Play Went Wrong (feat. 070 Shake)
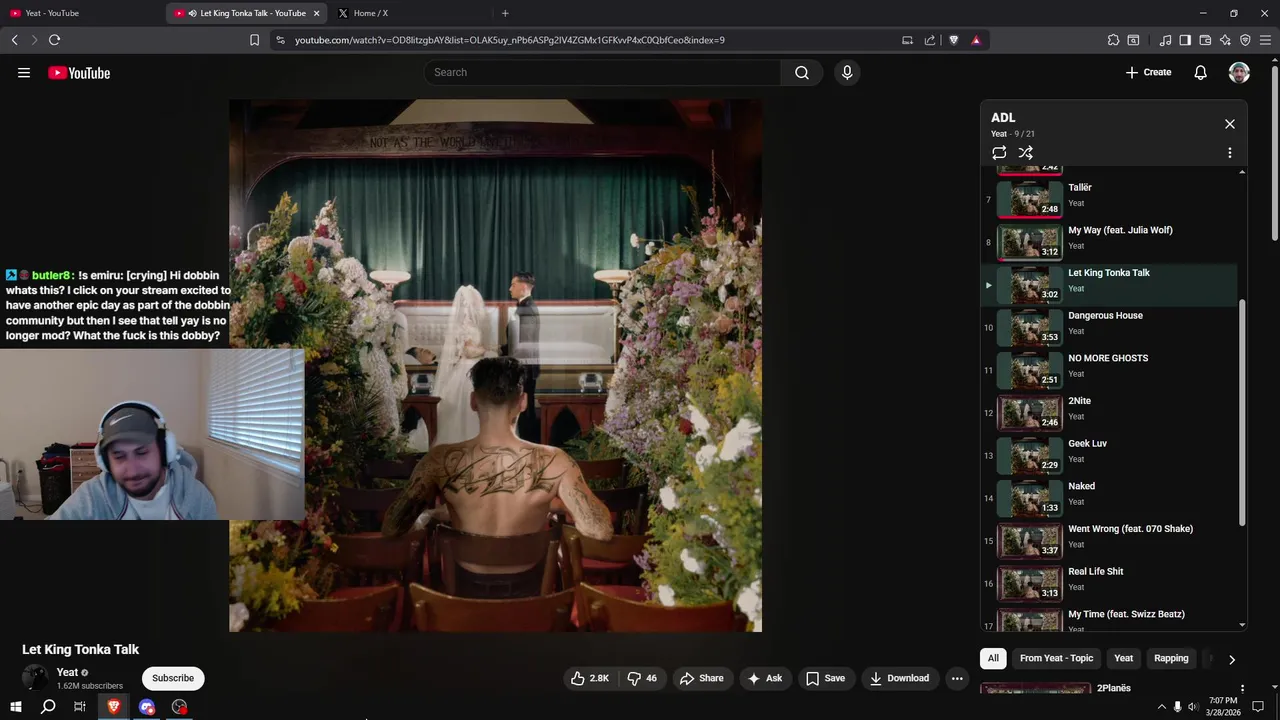The height and width of the screenshot is (720, 1280). (1110, 539)
